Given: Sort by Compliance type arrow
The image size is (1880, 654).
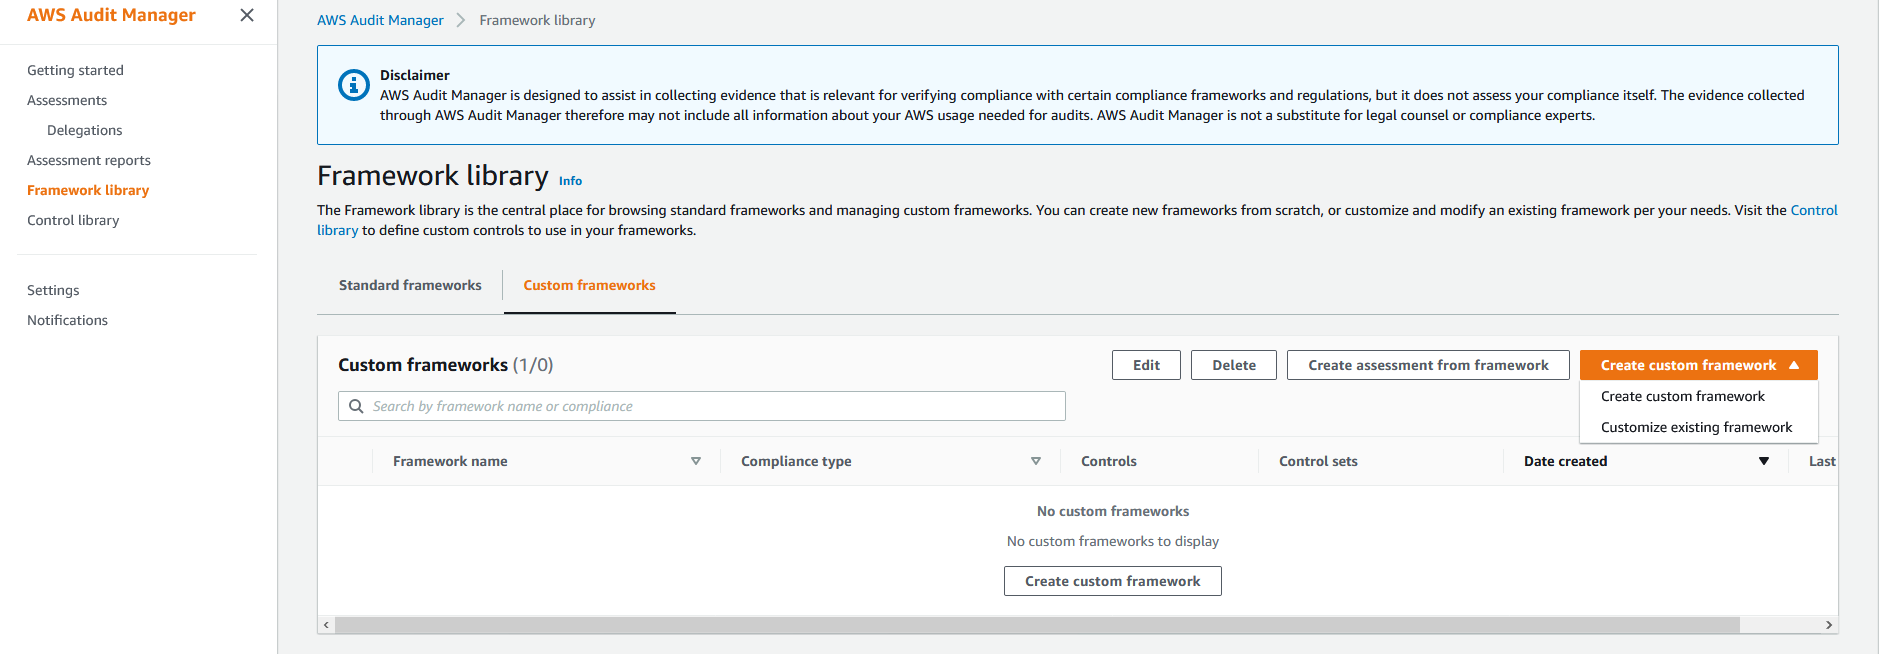Looking at the screenshot, I should [1036, 461].
